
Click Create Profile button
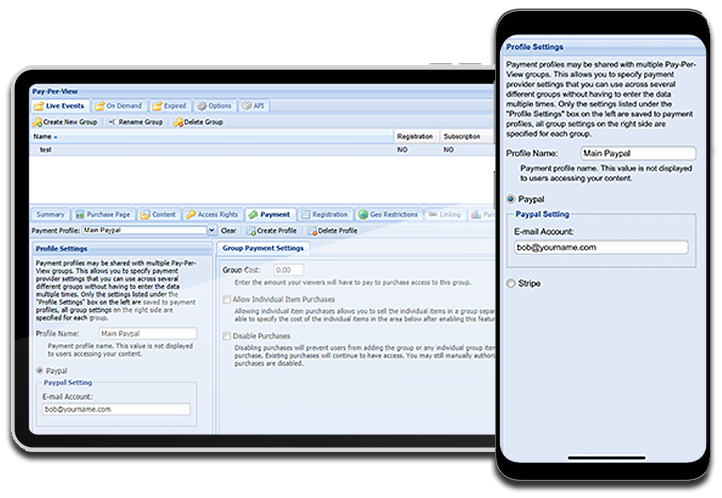pyautogui.click(x=272, y=231)
